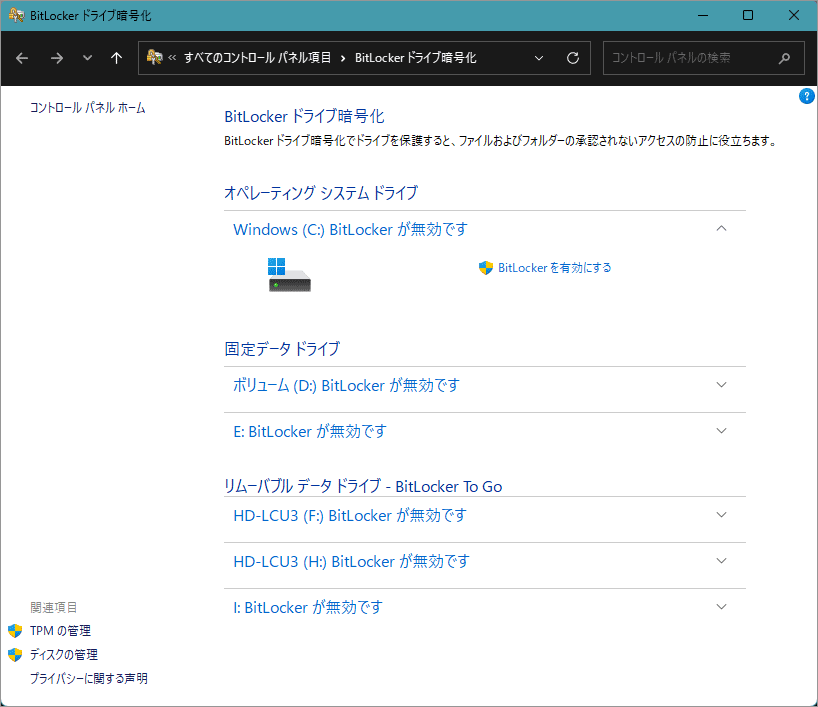Click the search magnifier icon
818x707 pixels.
point(785,58)
